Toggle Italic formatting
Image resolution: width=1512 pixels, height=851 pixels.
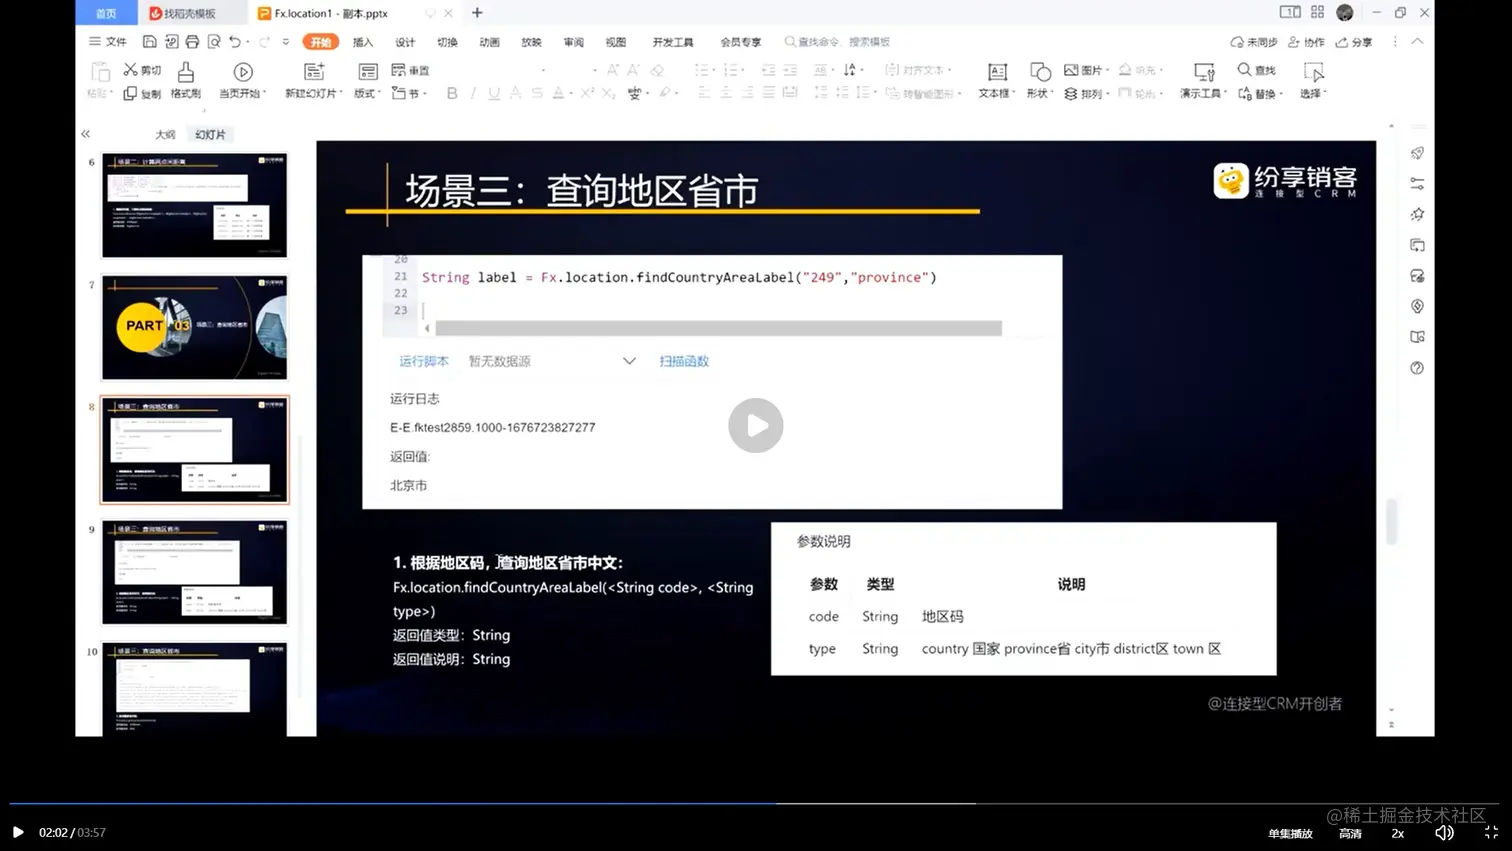point(473,93)
